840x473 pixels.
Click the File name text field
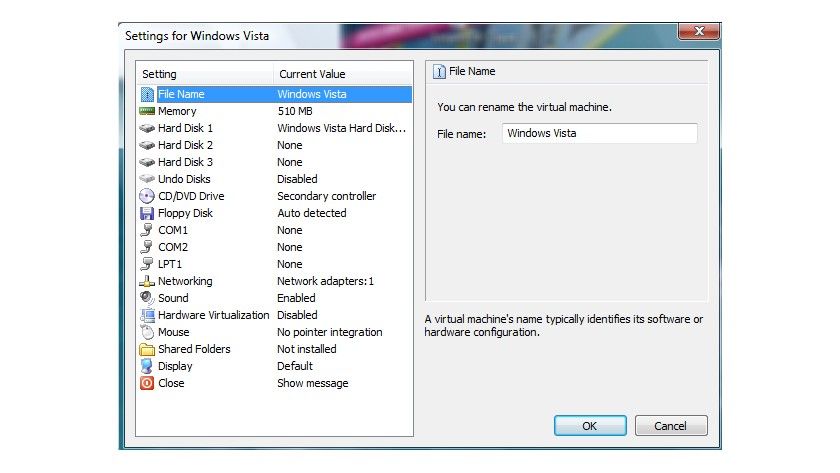pos(599,133)
